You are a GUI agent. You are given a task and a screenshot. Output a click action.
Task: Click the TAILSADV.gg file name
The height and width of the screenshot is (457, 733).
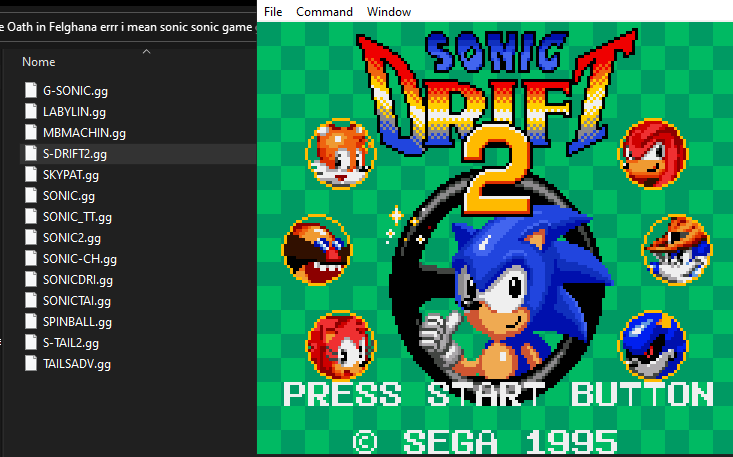pos(77,364)
